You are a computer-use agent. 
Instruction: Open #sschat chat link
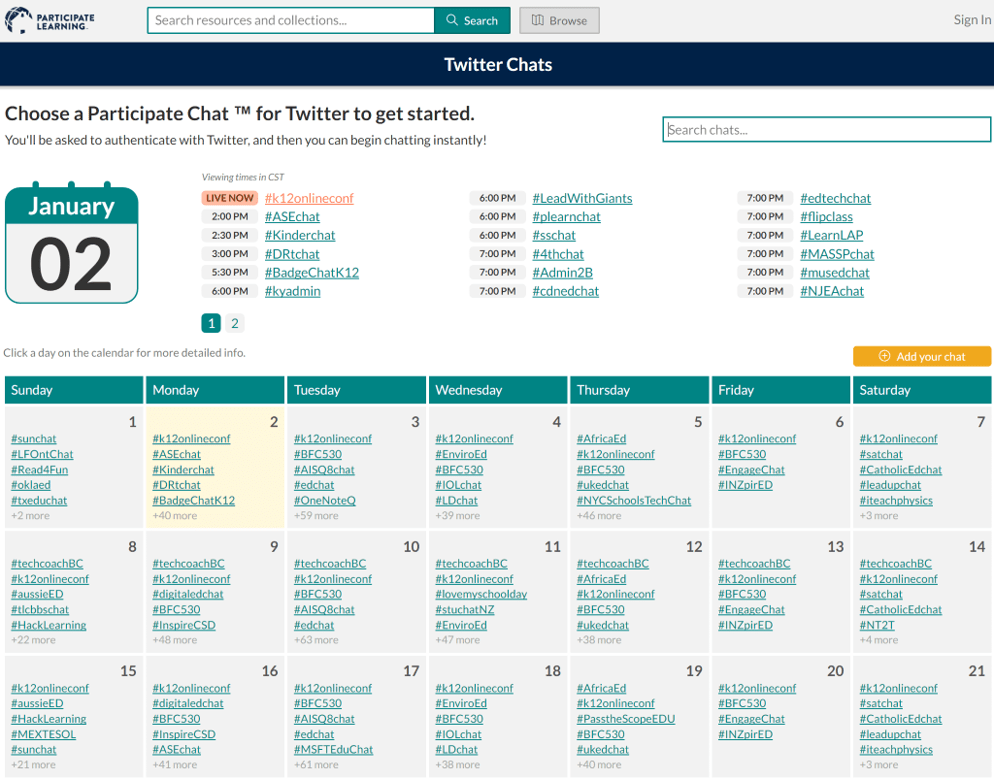tap(554, 235)
